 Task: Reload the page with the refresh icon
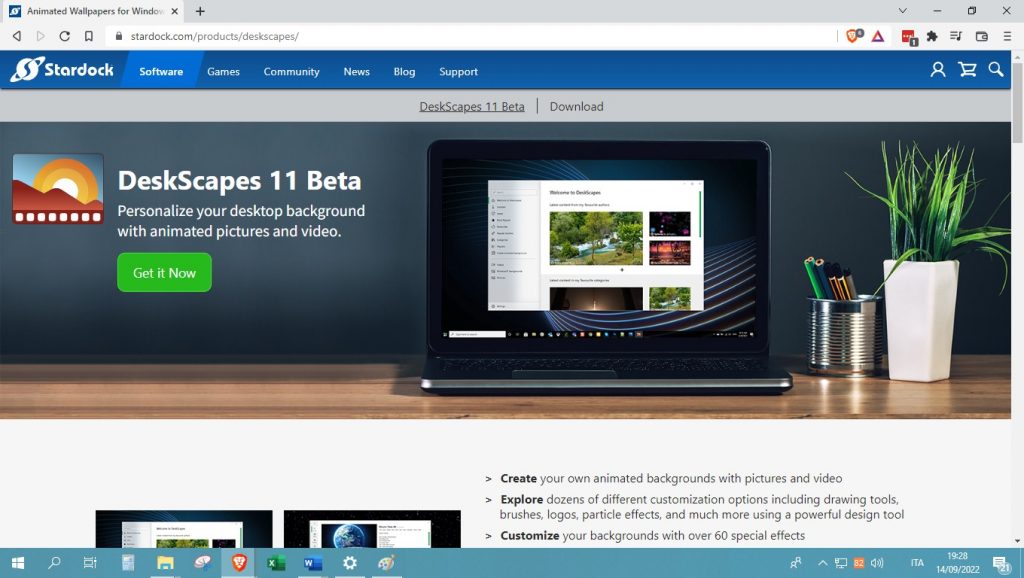[65, 36]
